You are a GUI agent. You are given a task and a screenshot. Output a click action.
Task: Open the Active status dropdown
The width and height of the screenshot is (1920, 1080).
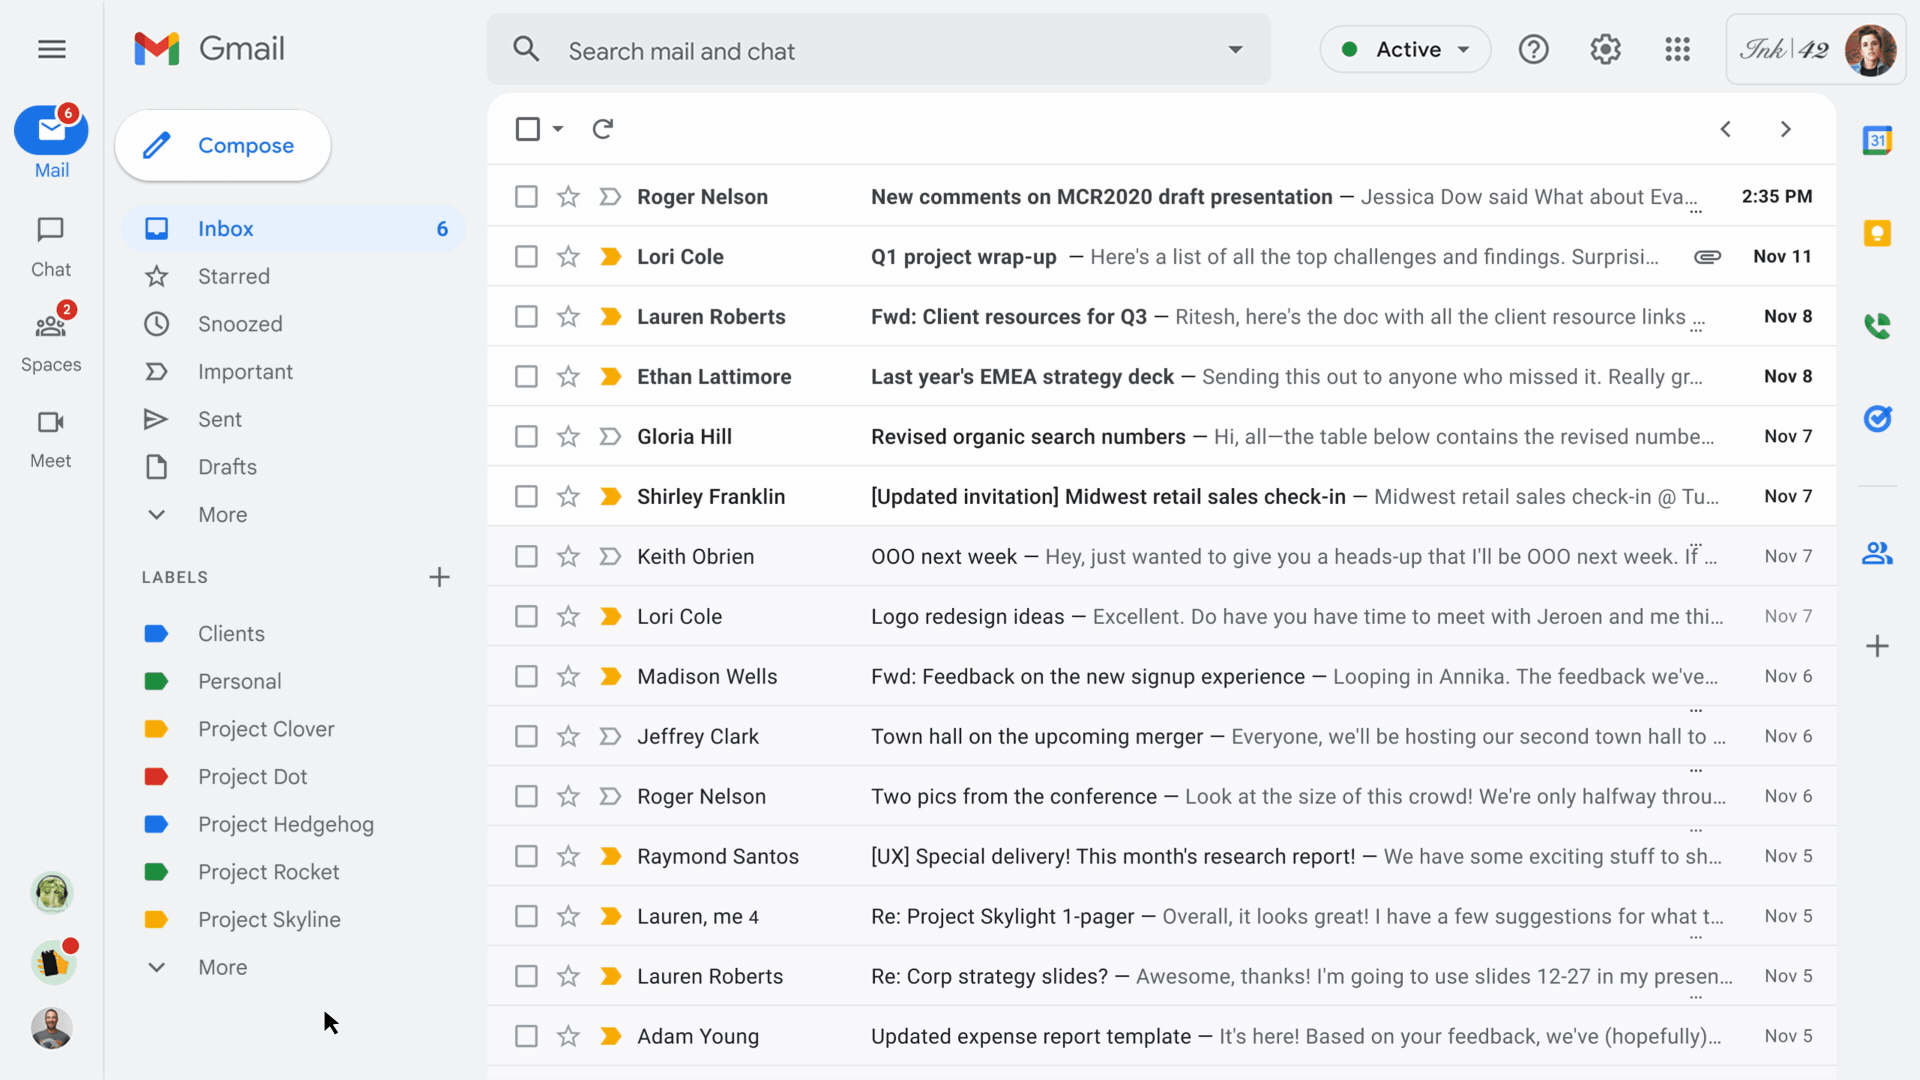click(x=1405, y=49)
